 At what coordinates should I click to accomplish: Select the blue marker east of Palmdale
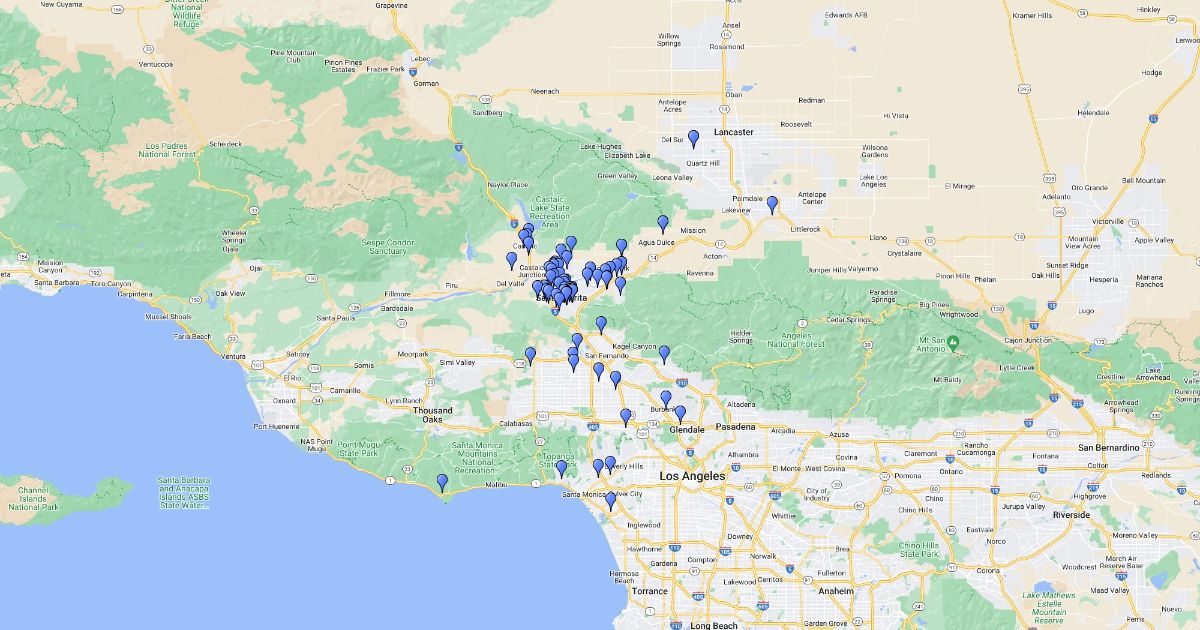coord(772,205)
